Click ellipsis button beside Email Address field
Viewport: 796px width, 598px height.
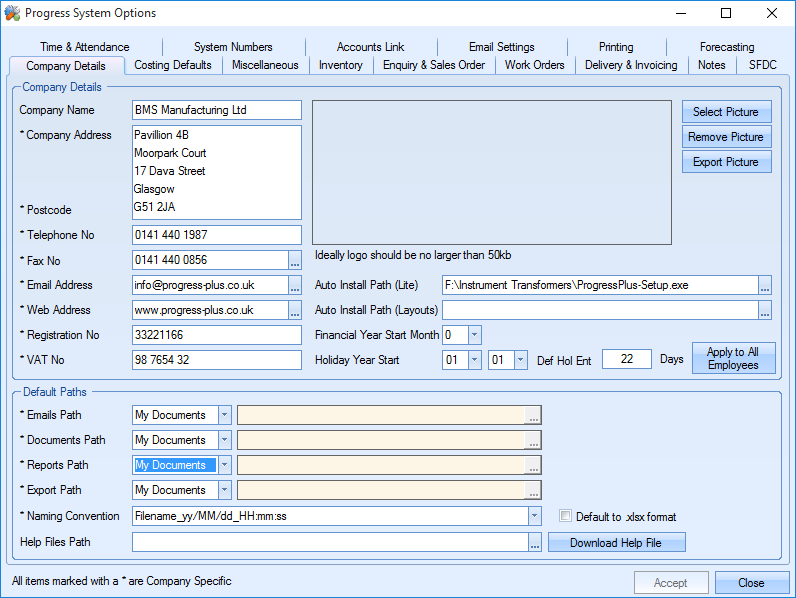click(295, 285)
